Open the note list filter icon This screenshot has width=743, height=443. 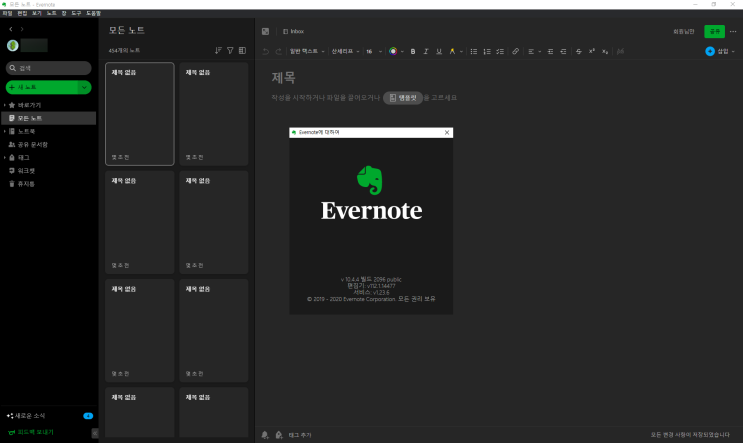click(230, 50)
